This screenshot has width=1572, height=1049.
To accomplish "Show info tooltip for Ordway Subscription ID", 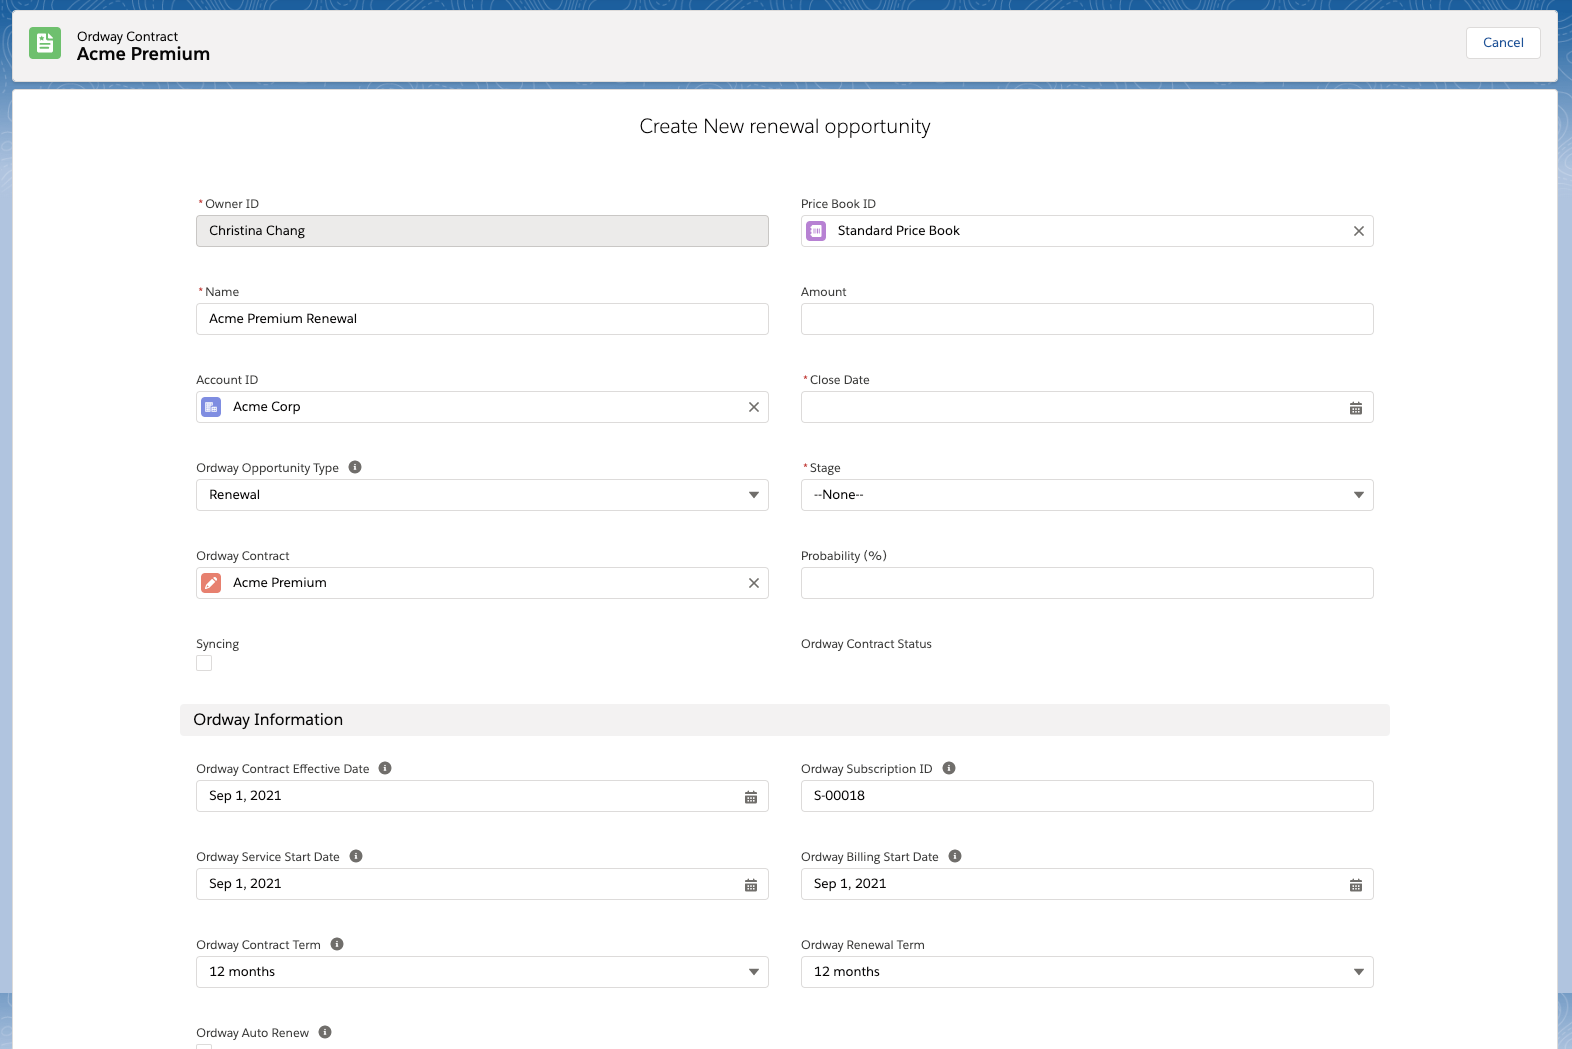I will point(949,768).
